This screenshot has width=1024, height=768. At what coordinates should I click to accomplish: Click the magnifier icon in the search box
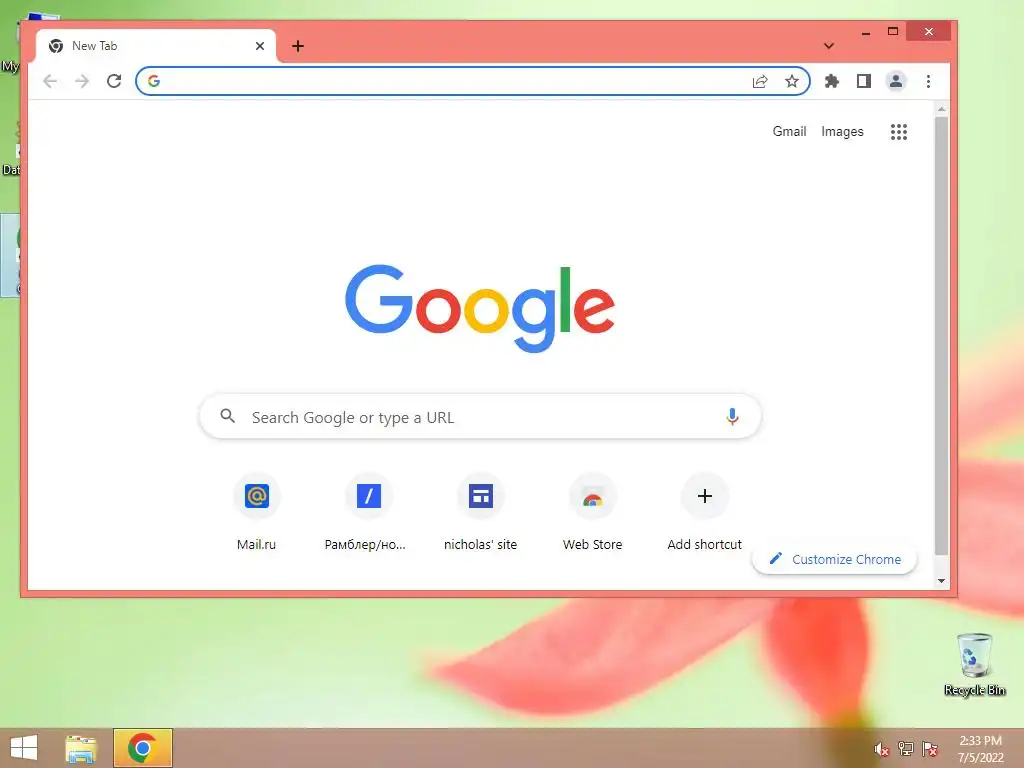tap(227, 416)
